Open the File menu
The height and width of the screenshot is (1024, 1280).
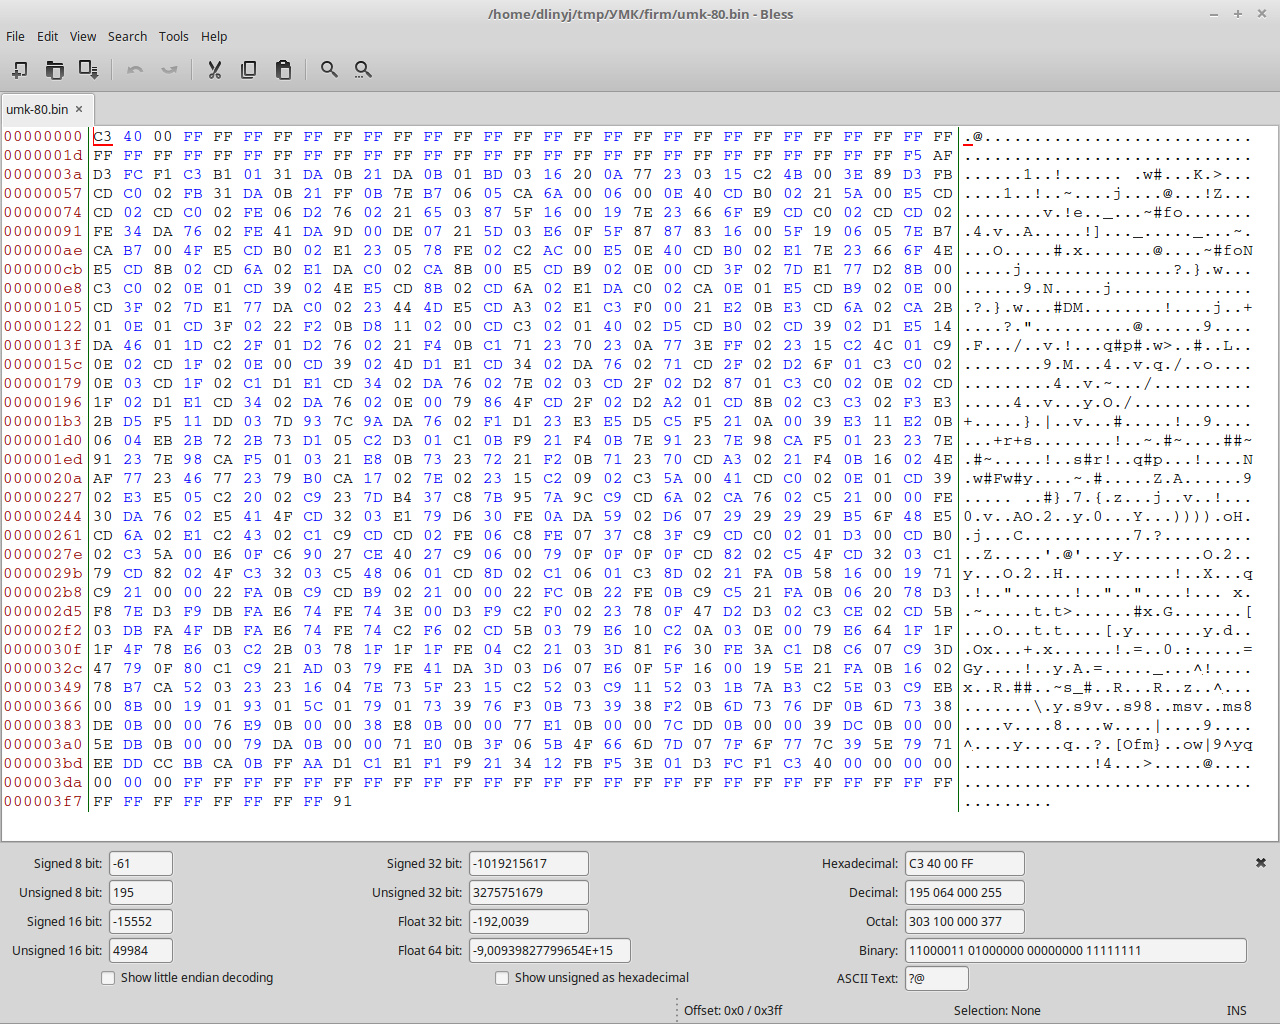[15, 36]
